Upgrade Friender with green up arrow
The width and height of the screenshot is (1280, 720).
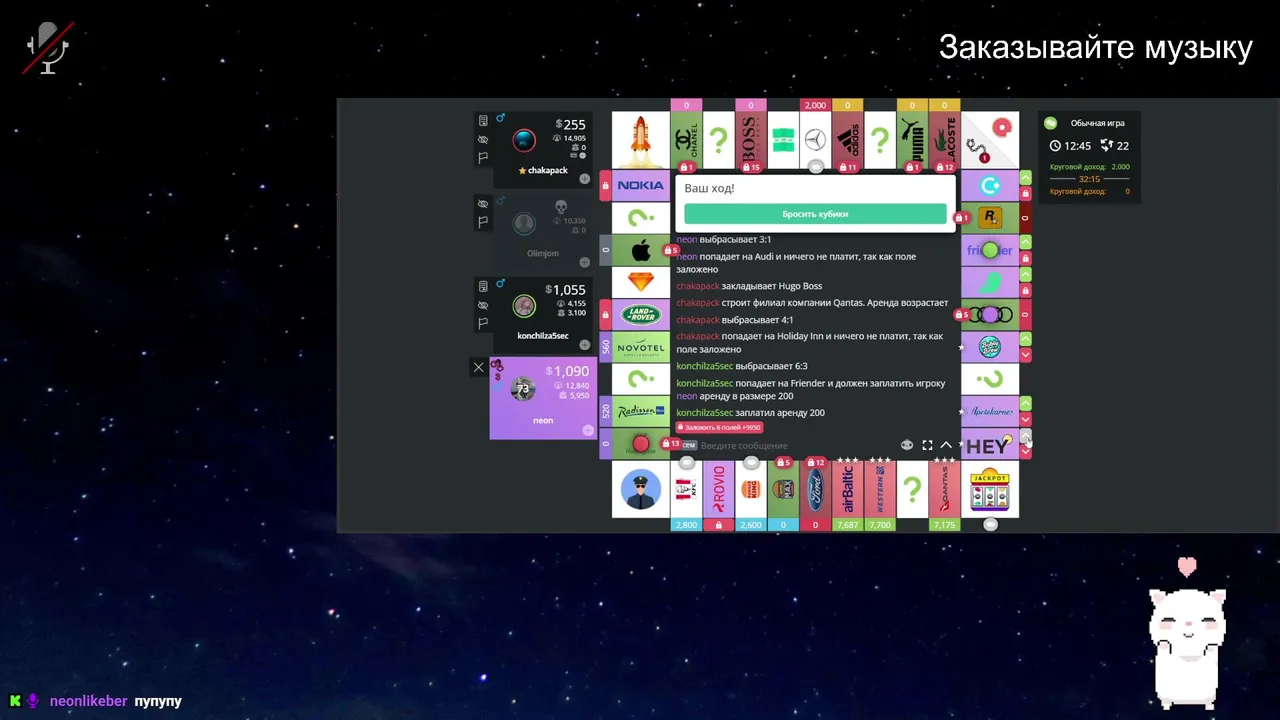[1026, 241]
